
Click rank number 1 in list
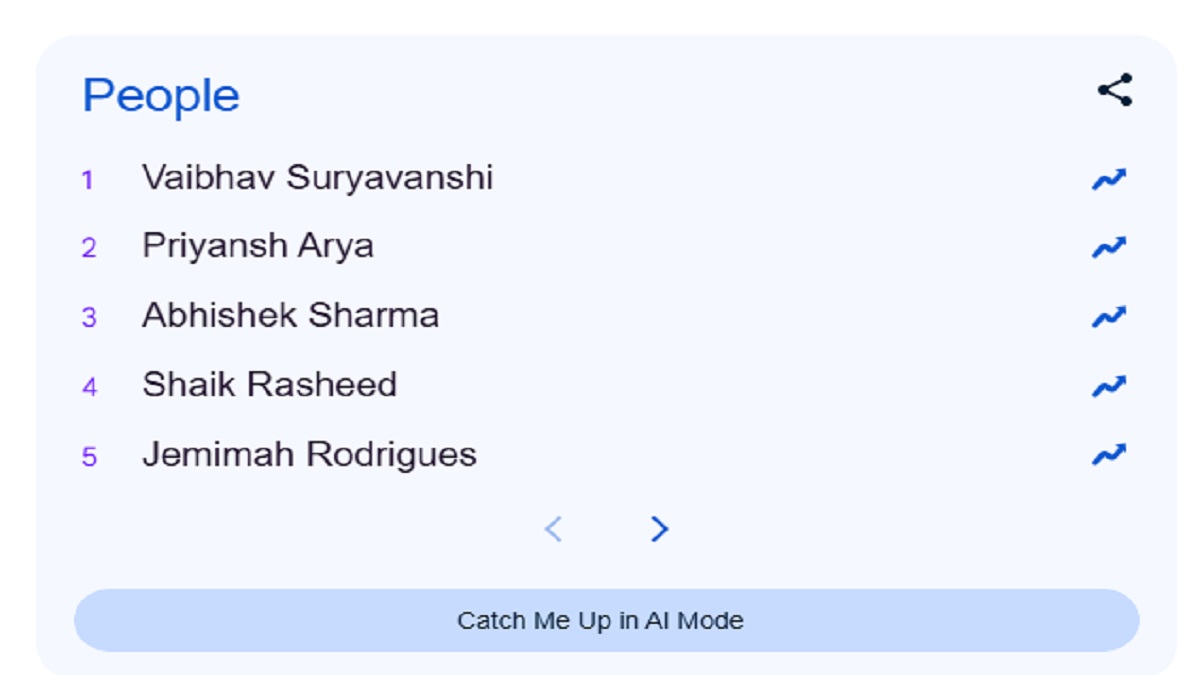pyautogui.click(x=88, y=180)
